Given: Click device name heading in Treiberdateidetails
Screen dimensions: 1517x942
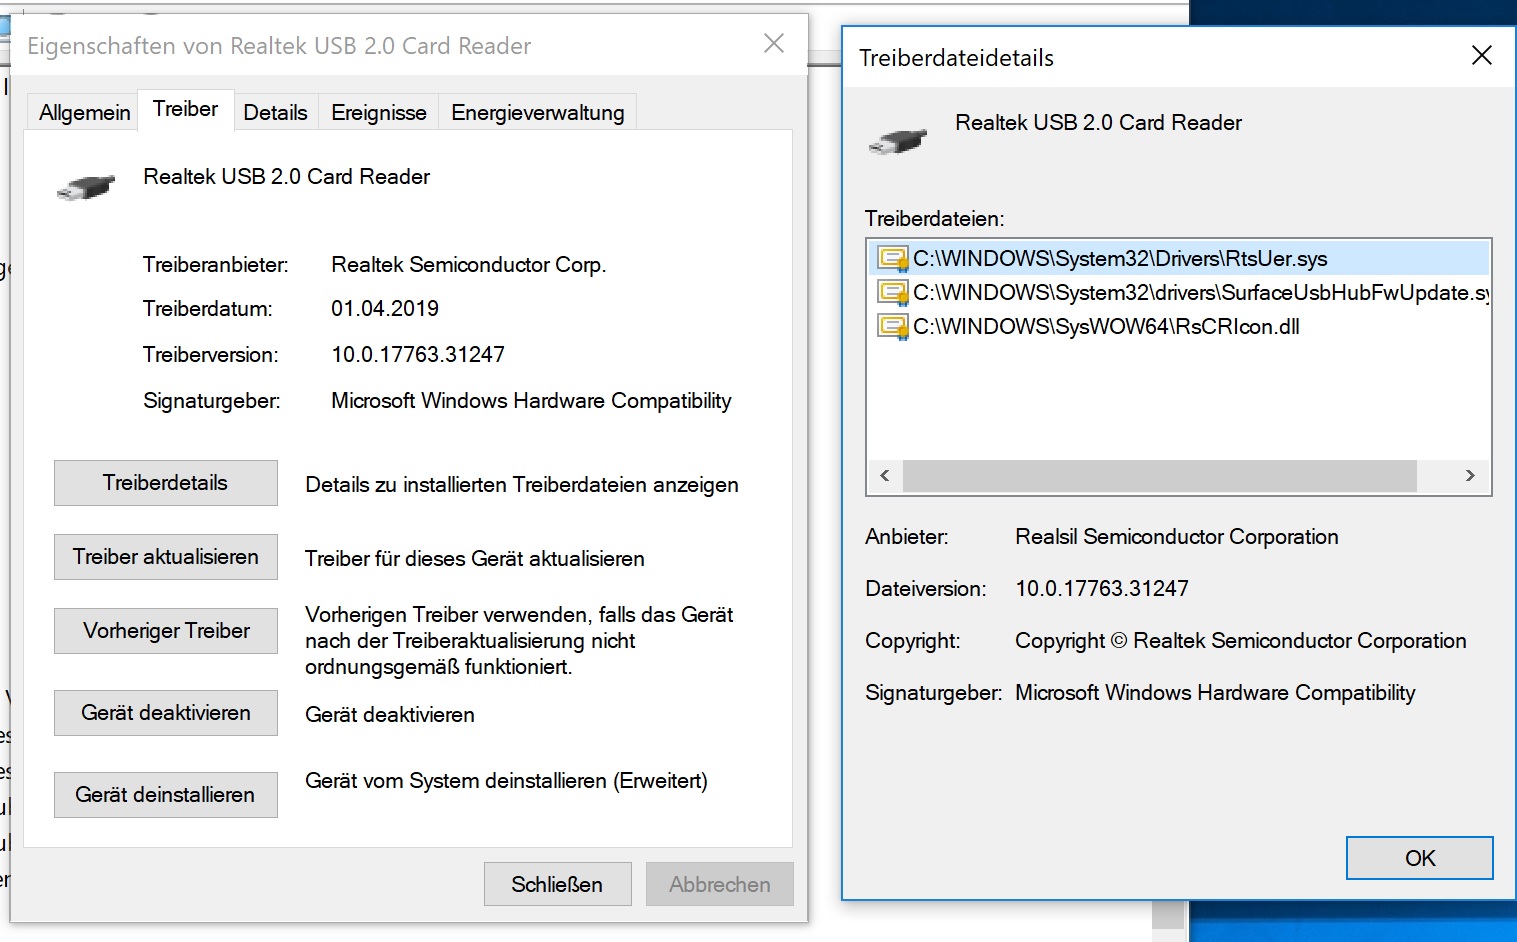Looking at the screenshot, I should 1098,123.
